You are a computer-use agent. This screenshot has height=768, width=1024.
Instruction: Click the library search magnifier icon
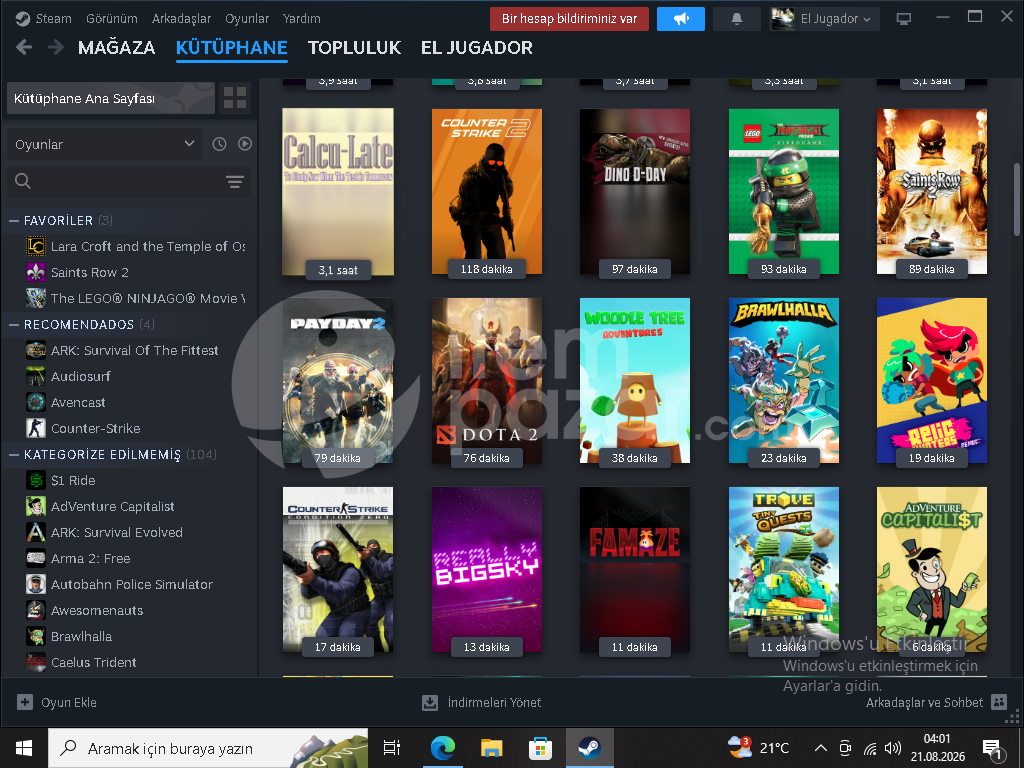click(23, 181)
